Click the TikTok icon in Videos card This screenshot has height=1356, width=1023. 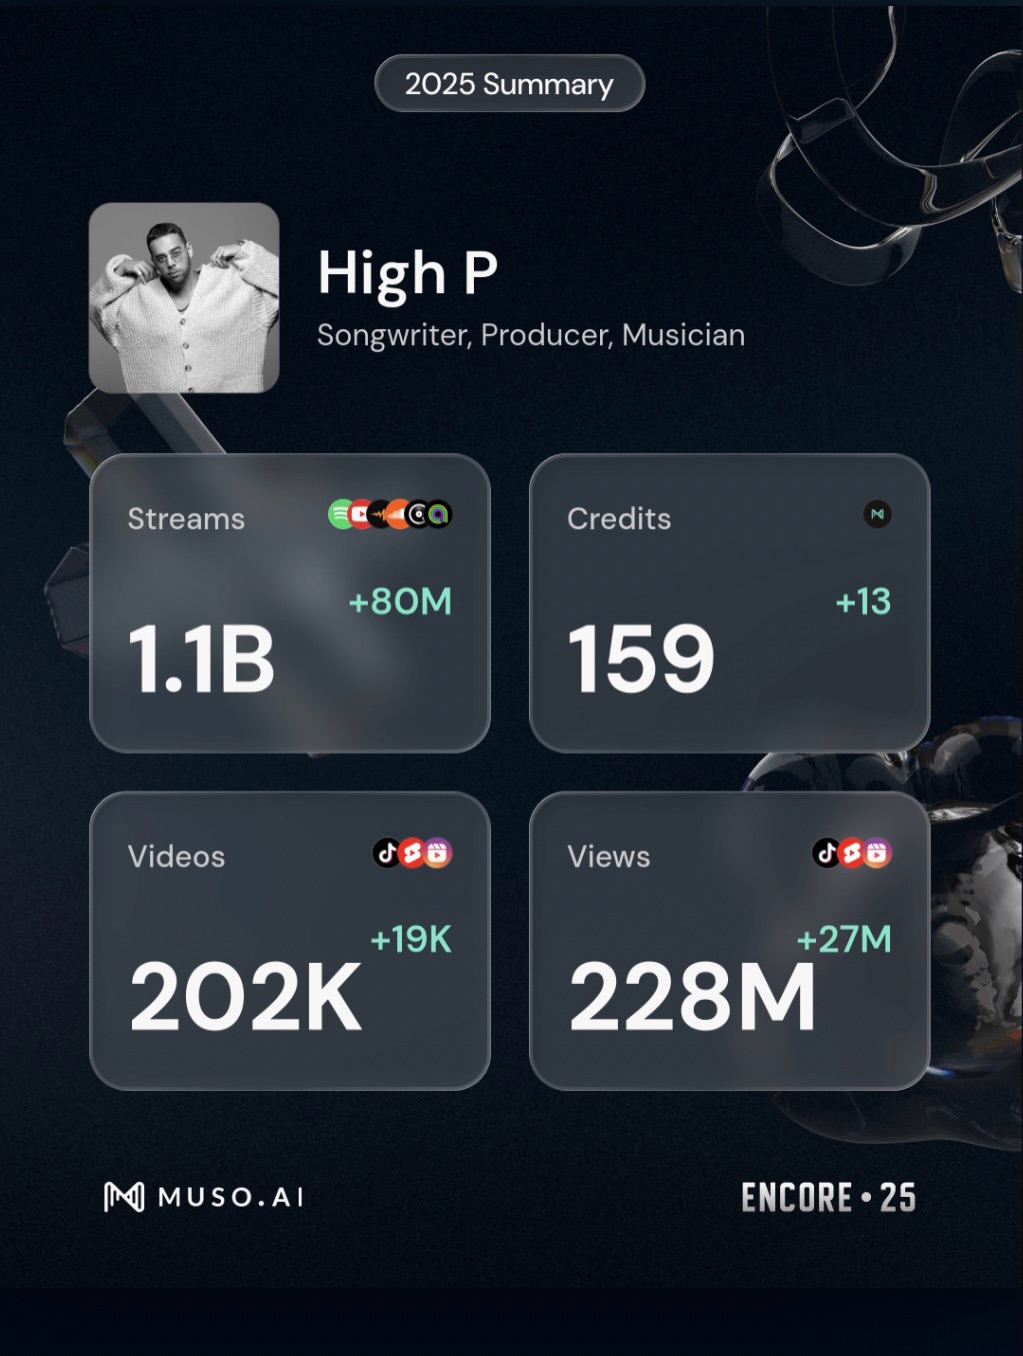pyautogui.click(x=387, y=852)
